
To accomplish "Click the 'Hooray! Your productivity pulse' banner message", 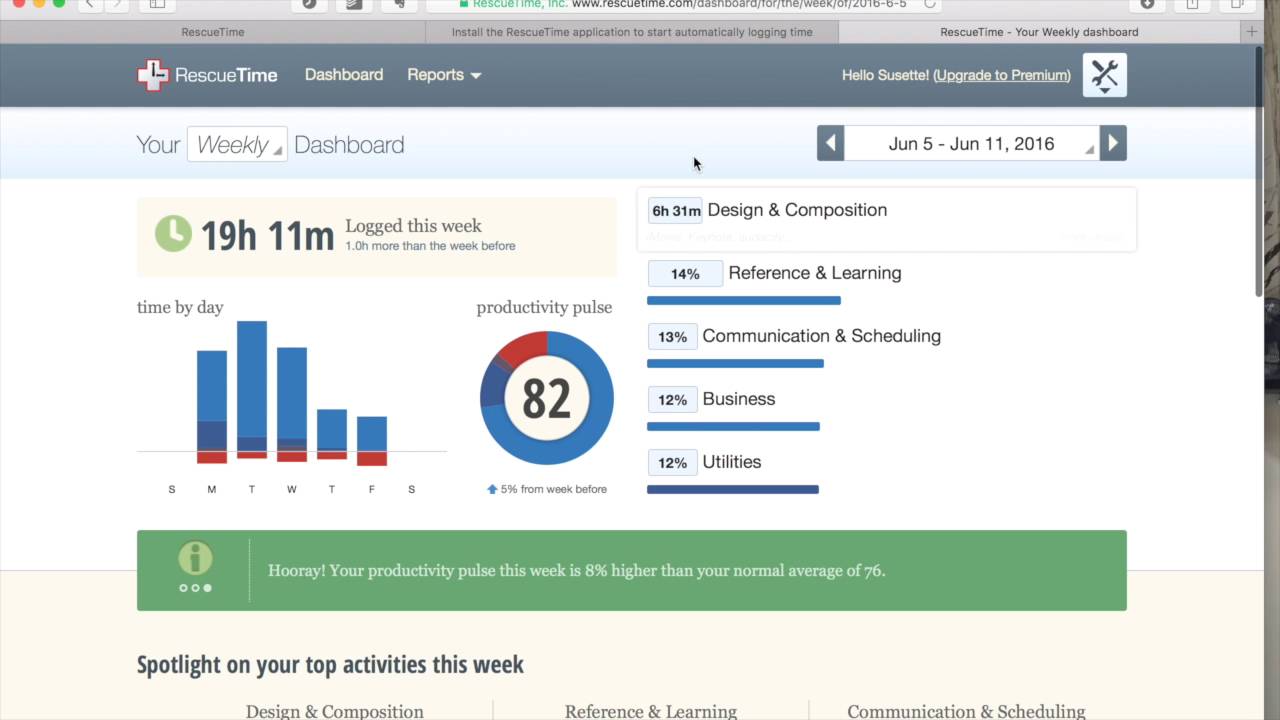I will point(576,571).
